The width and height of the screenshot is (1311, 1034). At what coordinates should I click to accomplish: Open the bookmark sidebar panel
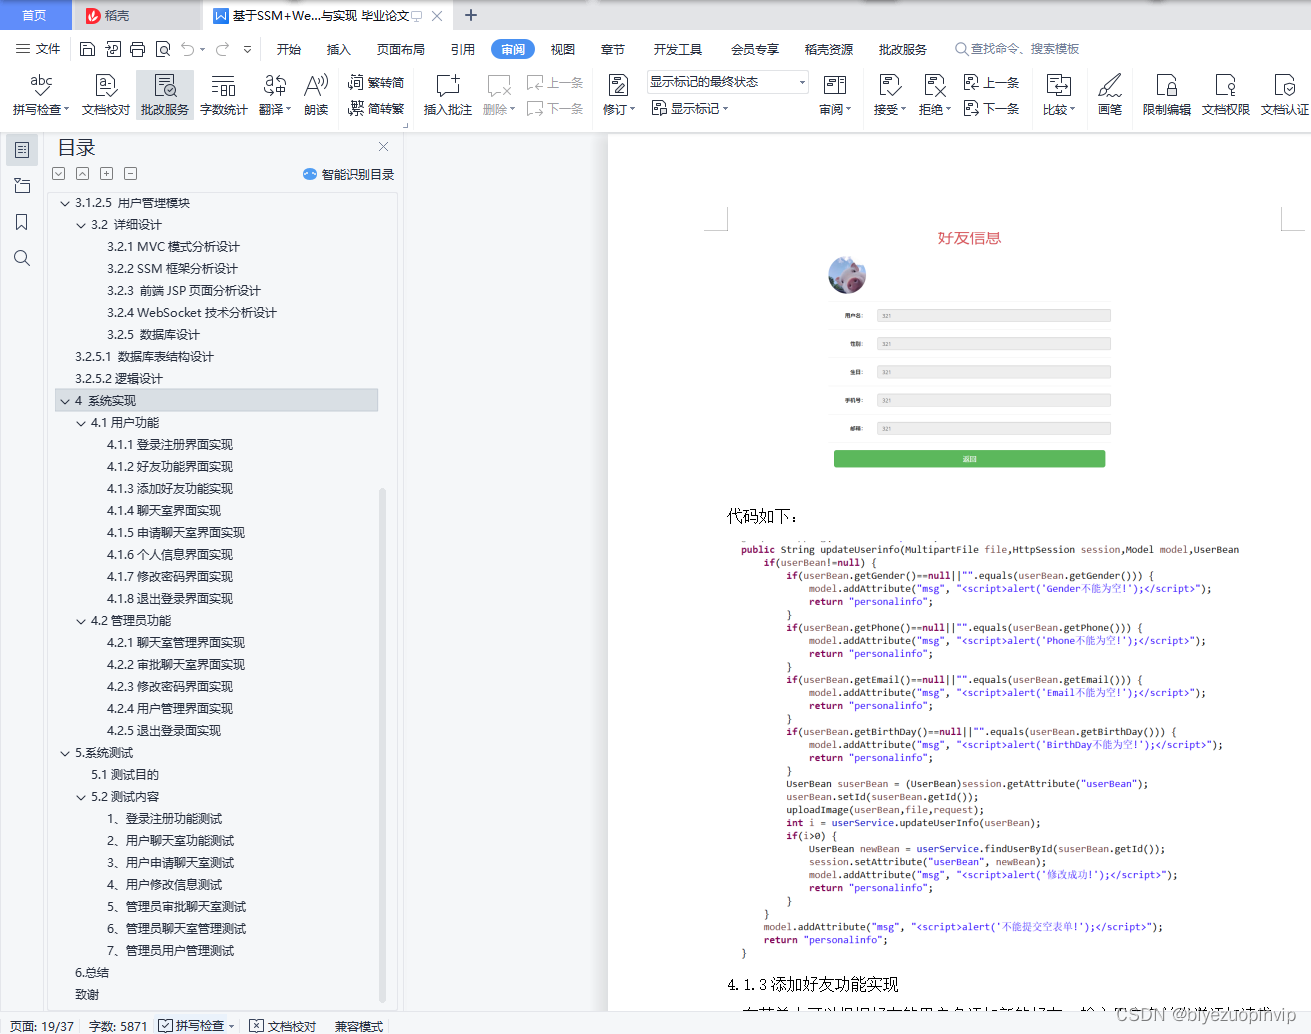pos(21,222)
